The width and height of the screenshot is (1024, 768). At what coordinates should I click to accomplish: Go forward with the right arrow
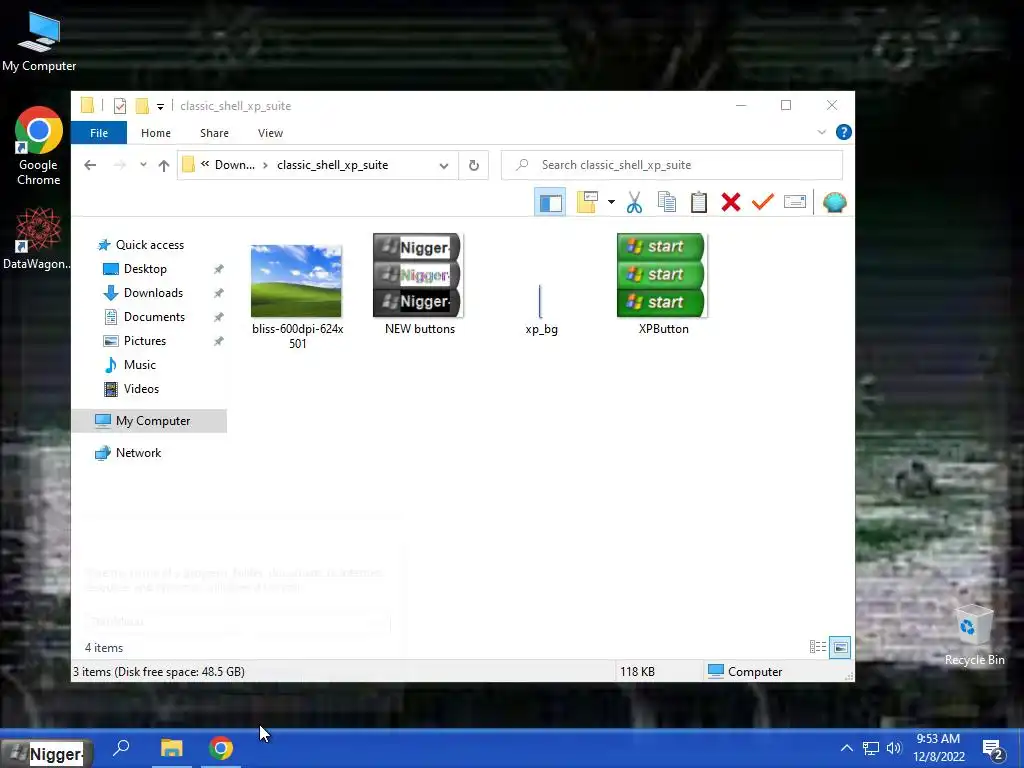[120, 165]
